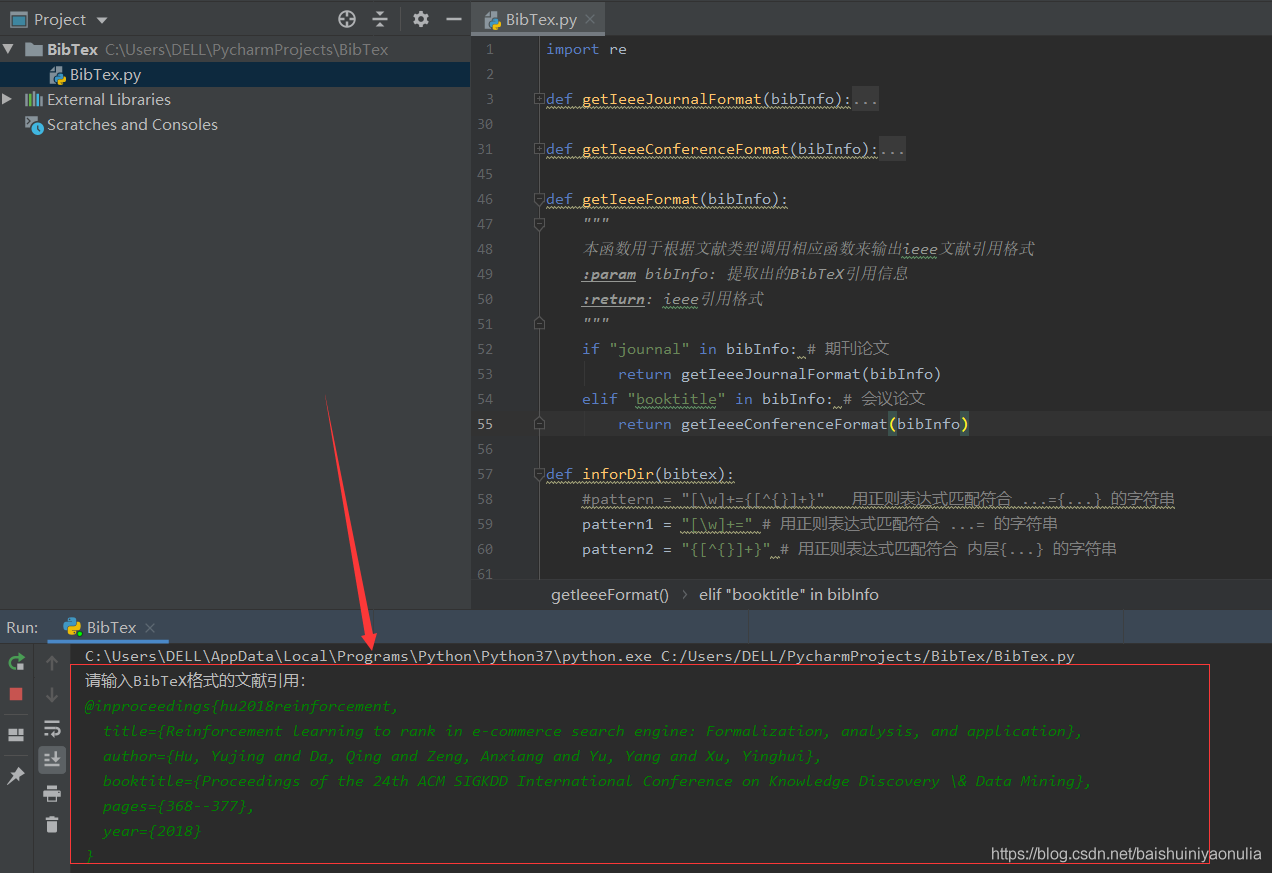Expand folded getIeeeConferenceFormat function
The image size is (1272, 873).
tap(539, 149)
